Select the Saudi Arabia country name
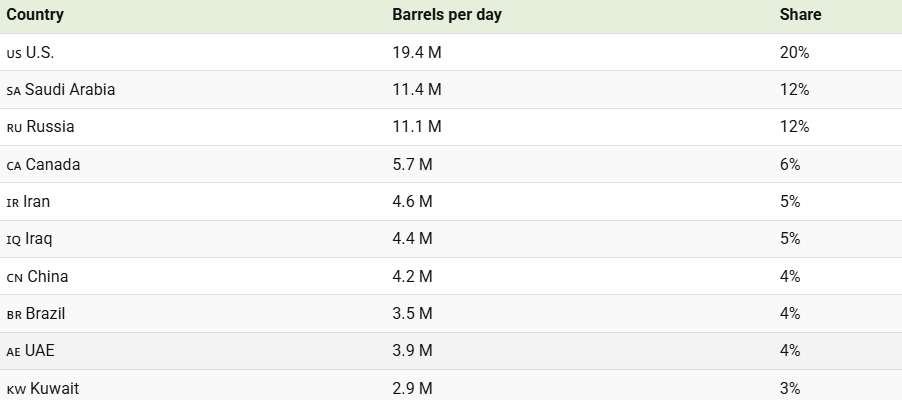 point(70,90)
